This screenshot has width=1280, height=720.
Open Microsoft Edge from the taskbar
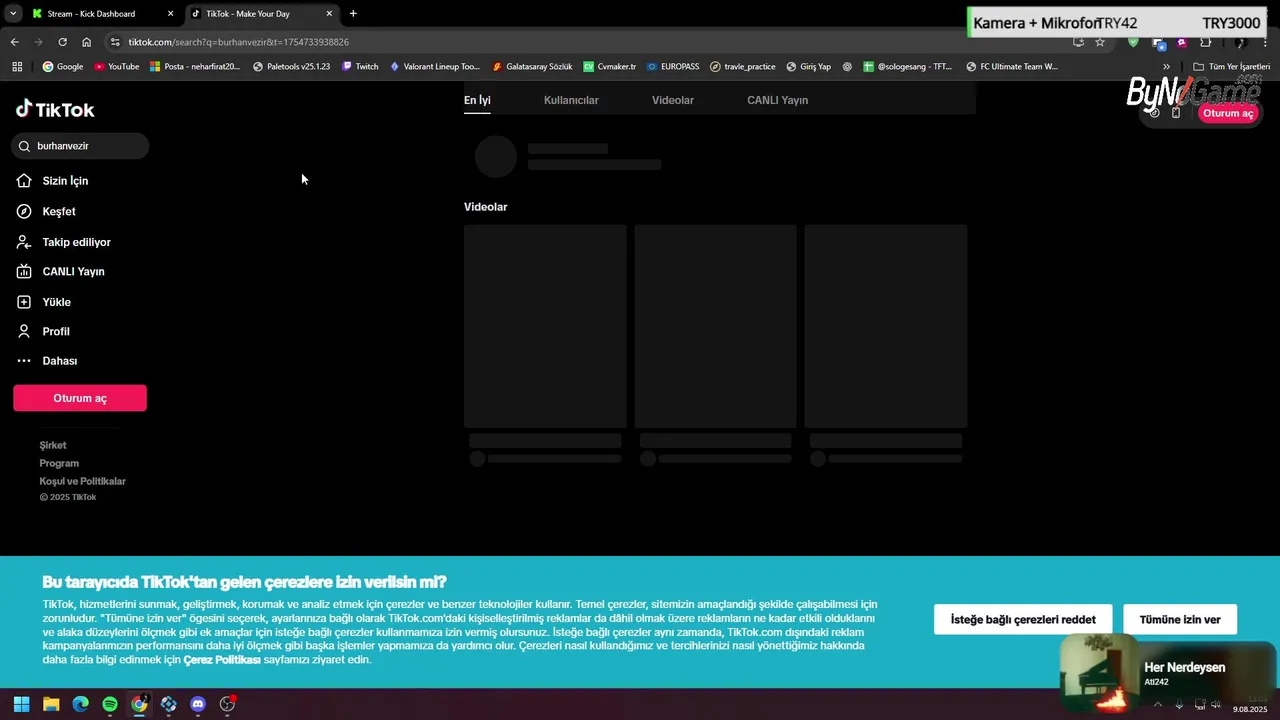(x=80, y=704)
